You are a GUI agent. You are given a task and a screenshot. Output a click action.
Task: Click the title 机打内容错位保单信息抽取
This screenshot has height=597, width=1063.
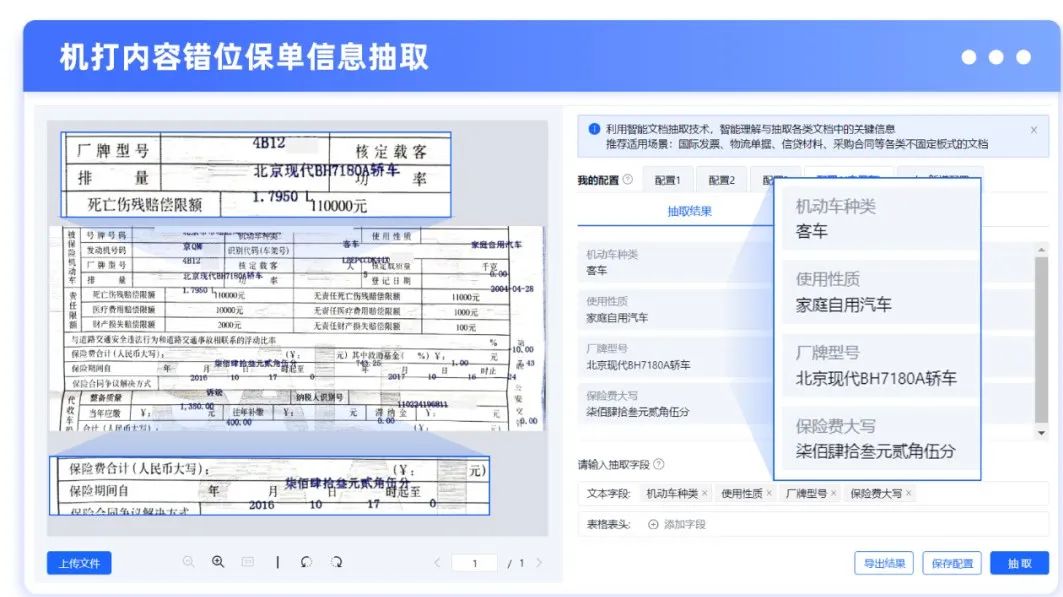[244, 57]
